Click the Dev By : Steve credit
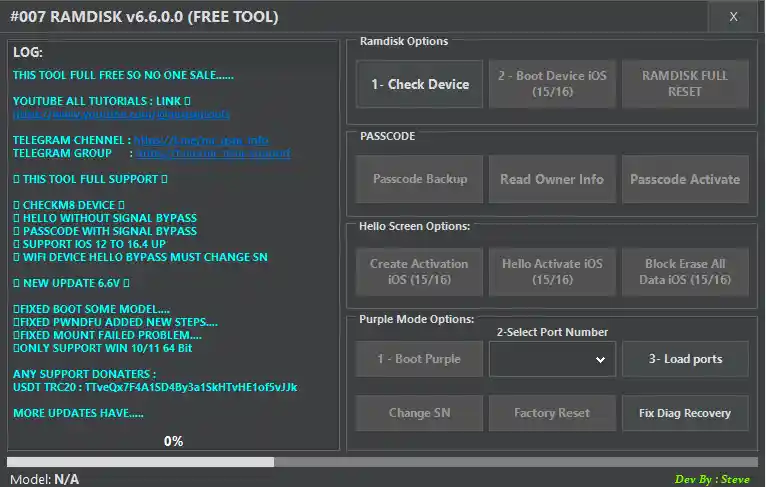The image size is (766, 487). 712,479
